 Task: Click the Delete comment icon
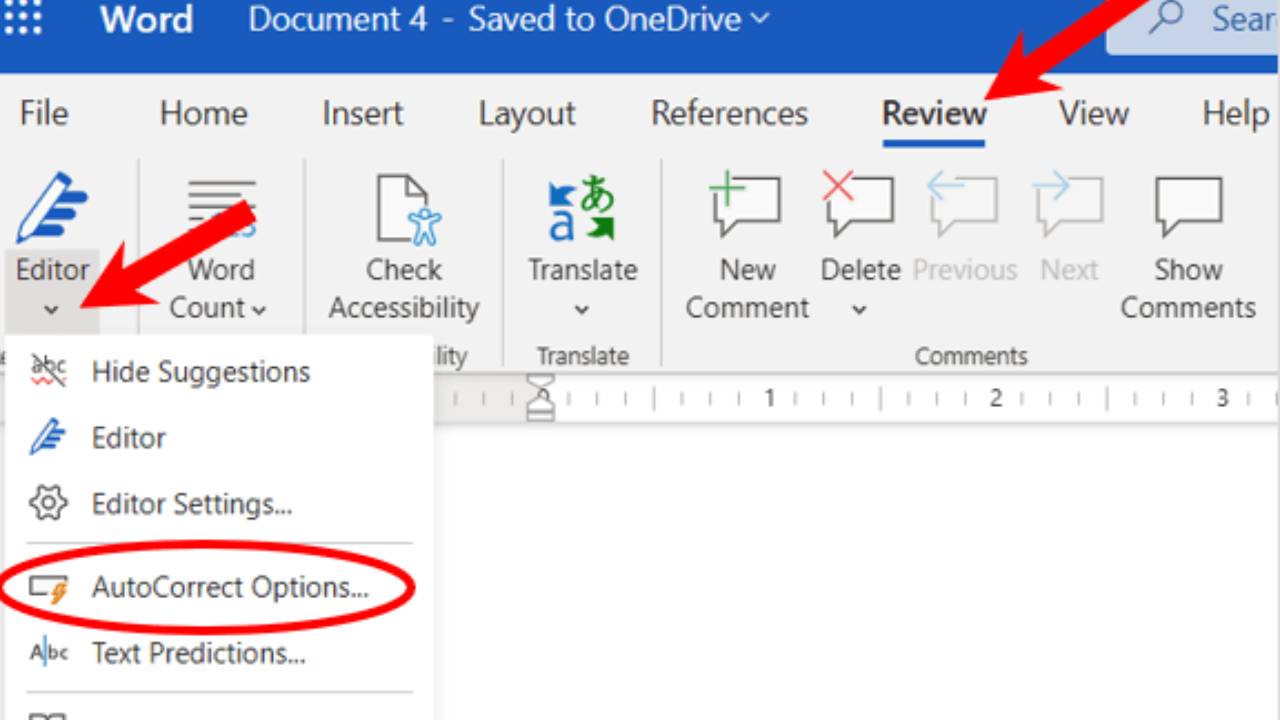(859, 206)
